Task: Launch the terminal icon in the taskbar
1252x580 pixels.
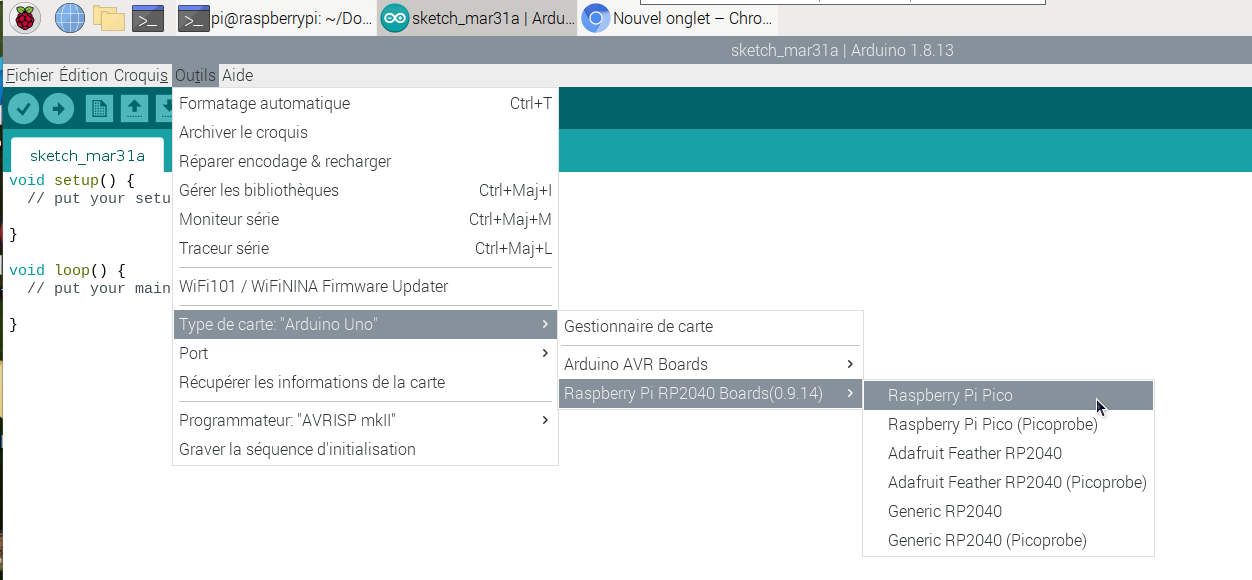Action: (148, 18)
